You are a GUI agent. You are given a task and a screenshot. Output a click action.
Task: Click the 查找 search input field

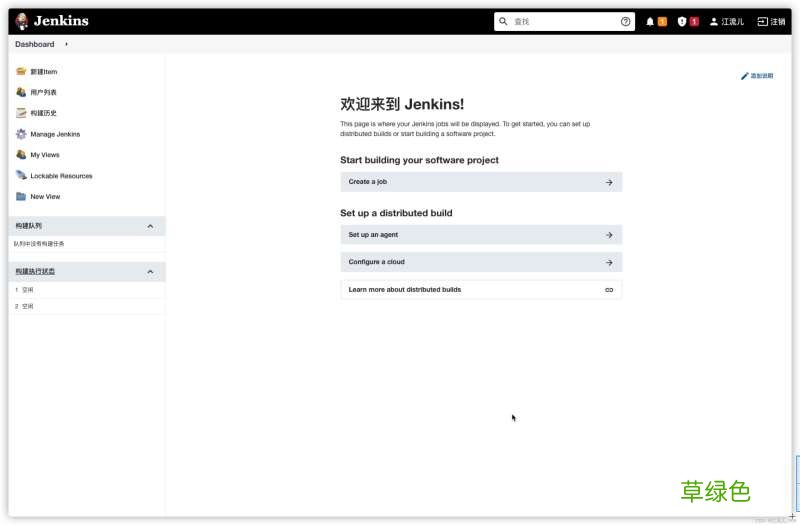565,21
